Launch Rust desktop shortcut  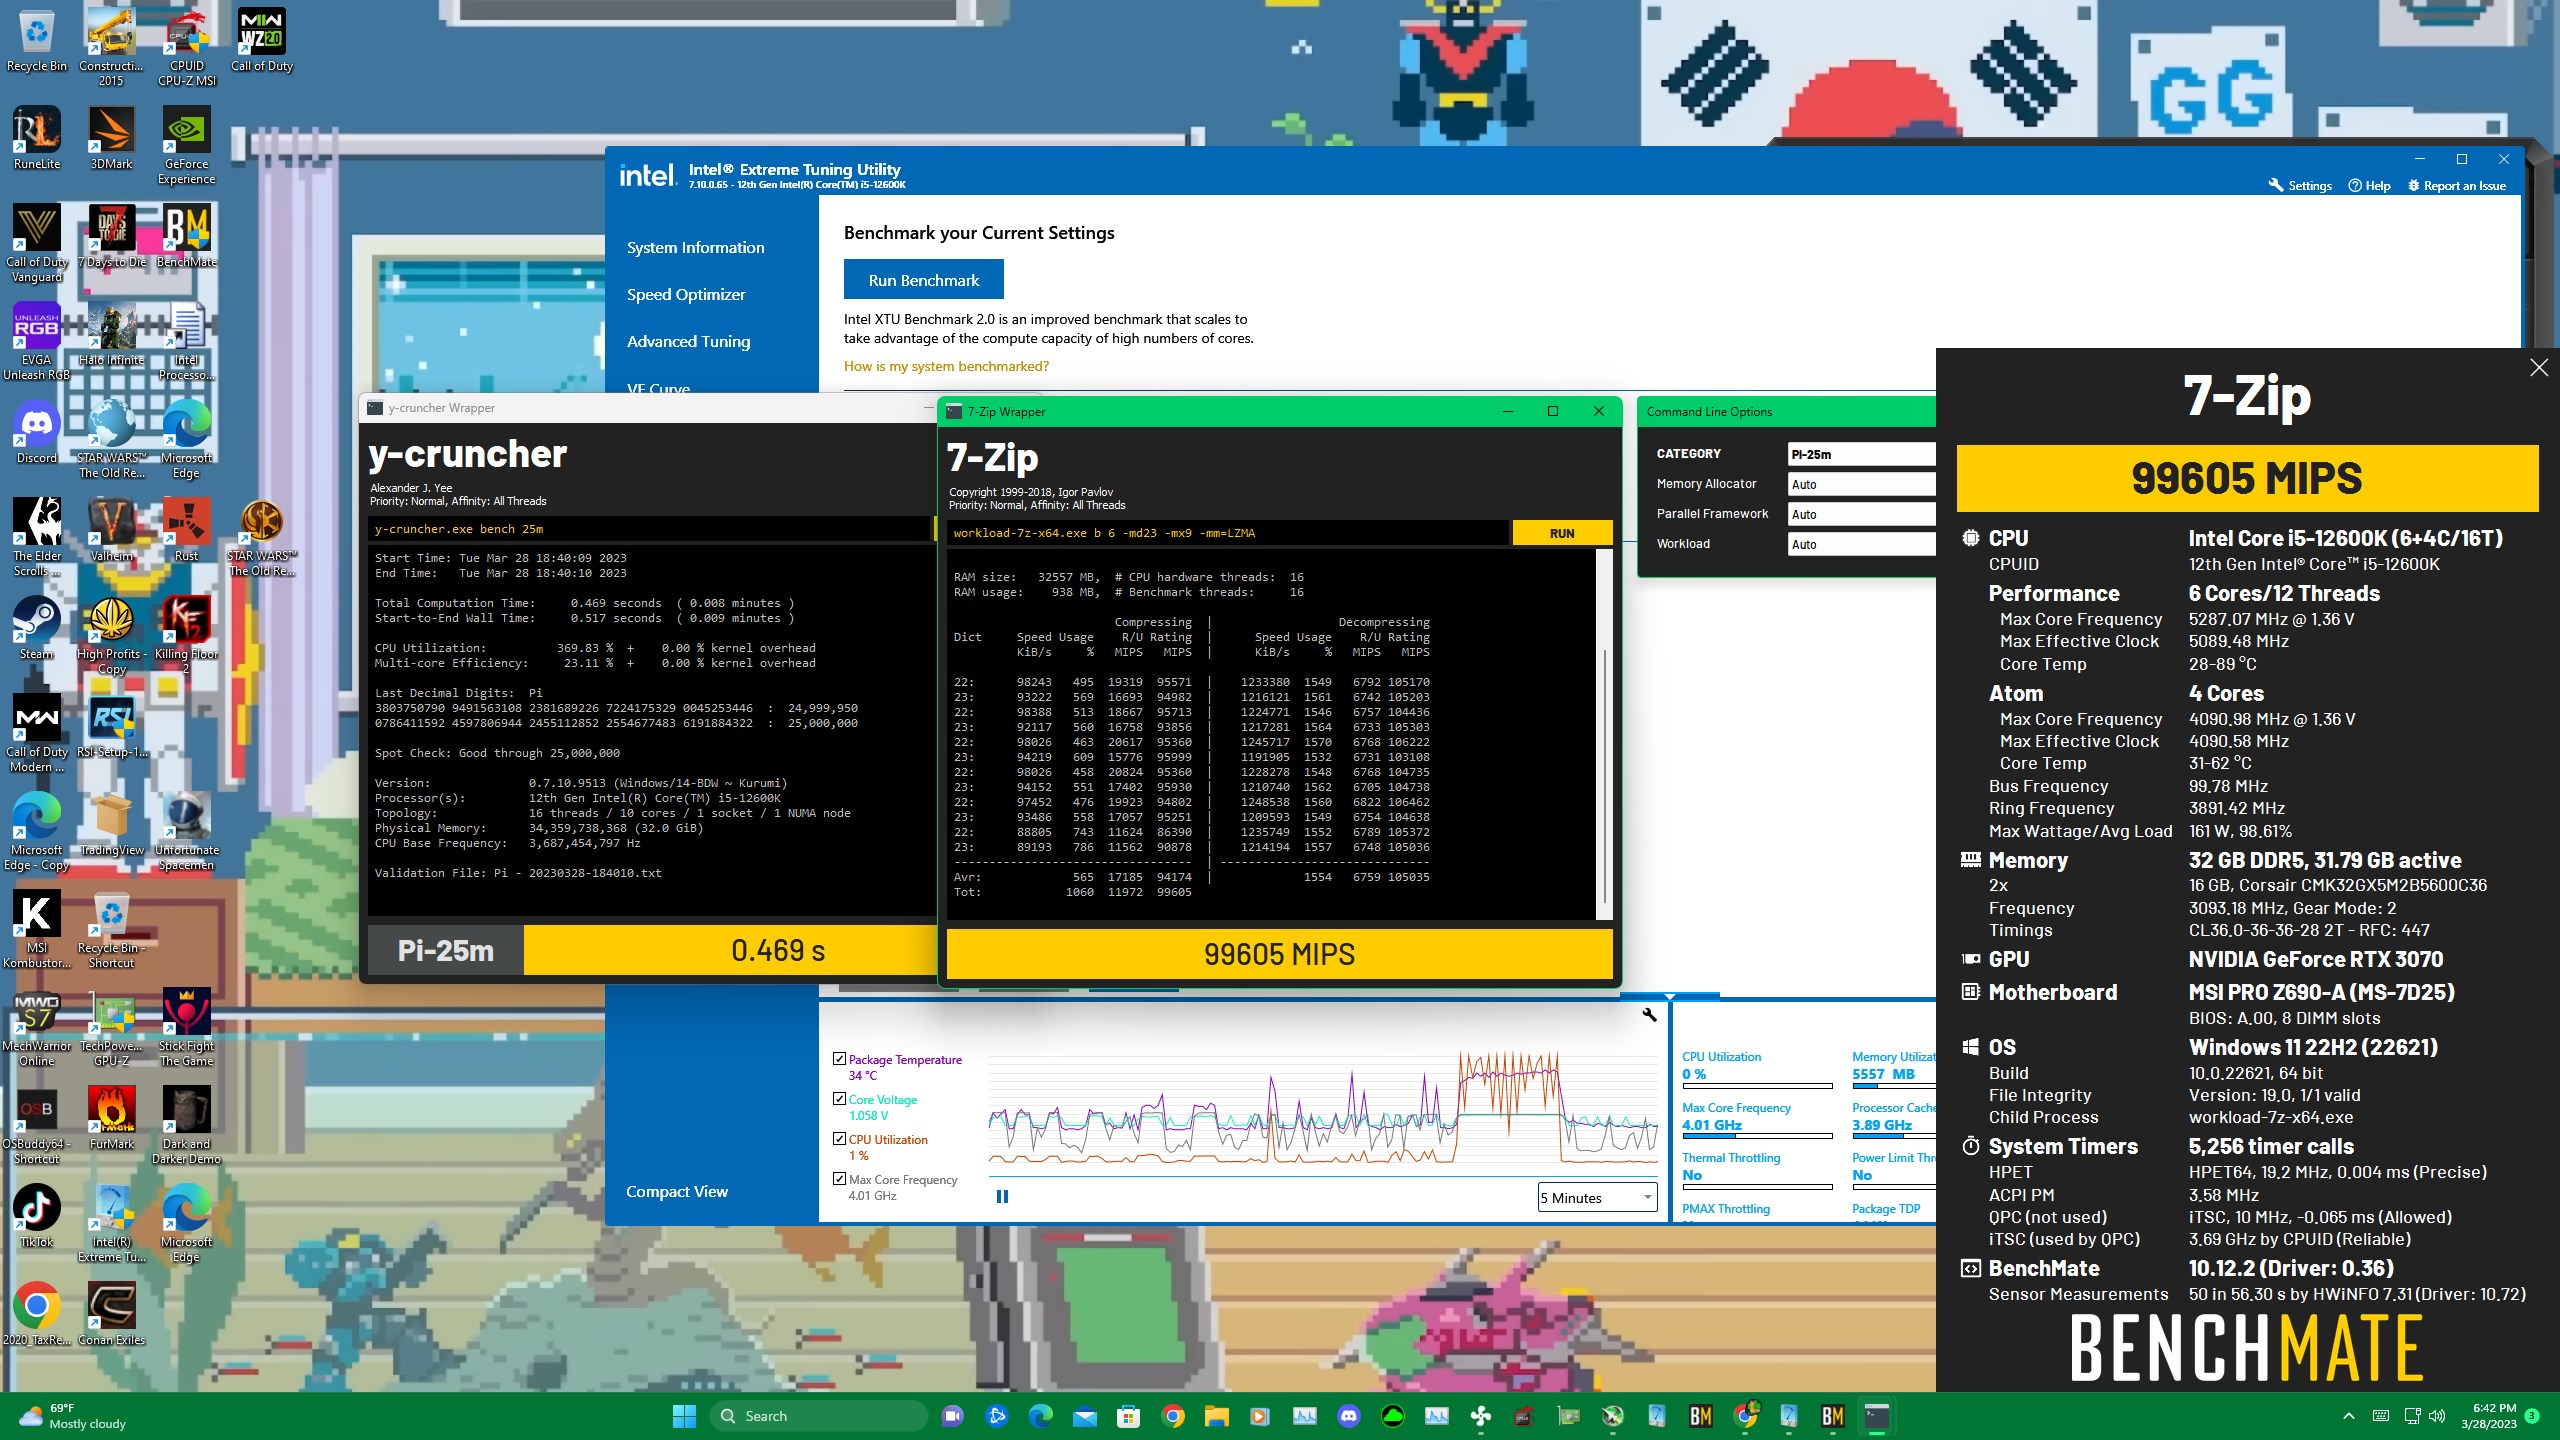187,530
